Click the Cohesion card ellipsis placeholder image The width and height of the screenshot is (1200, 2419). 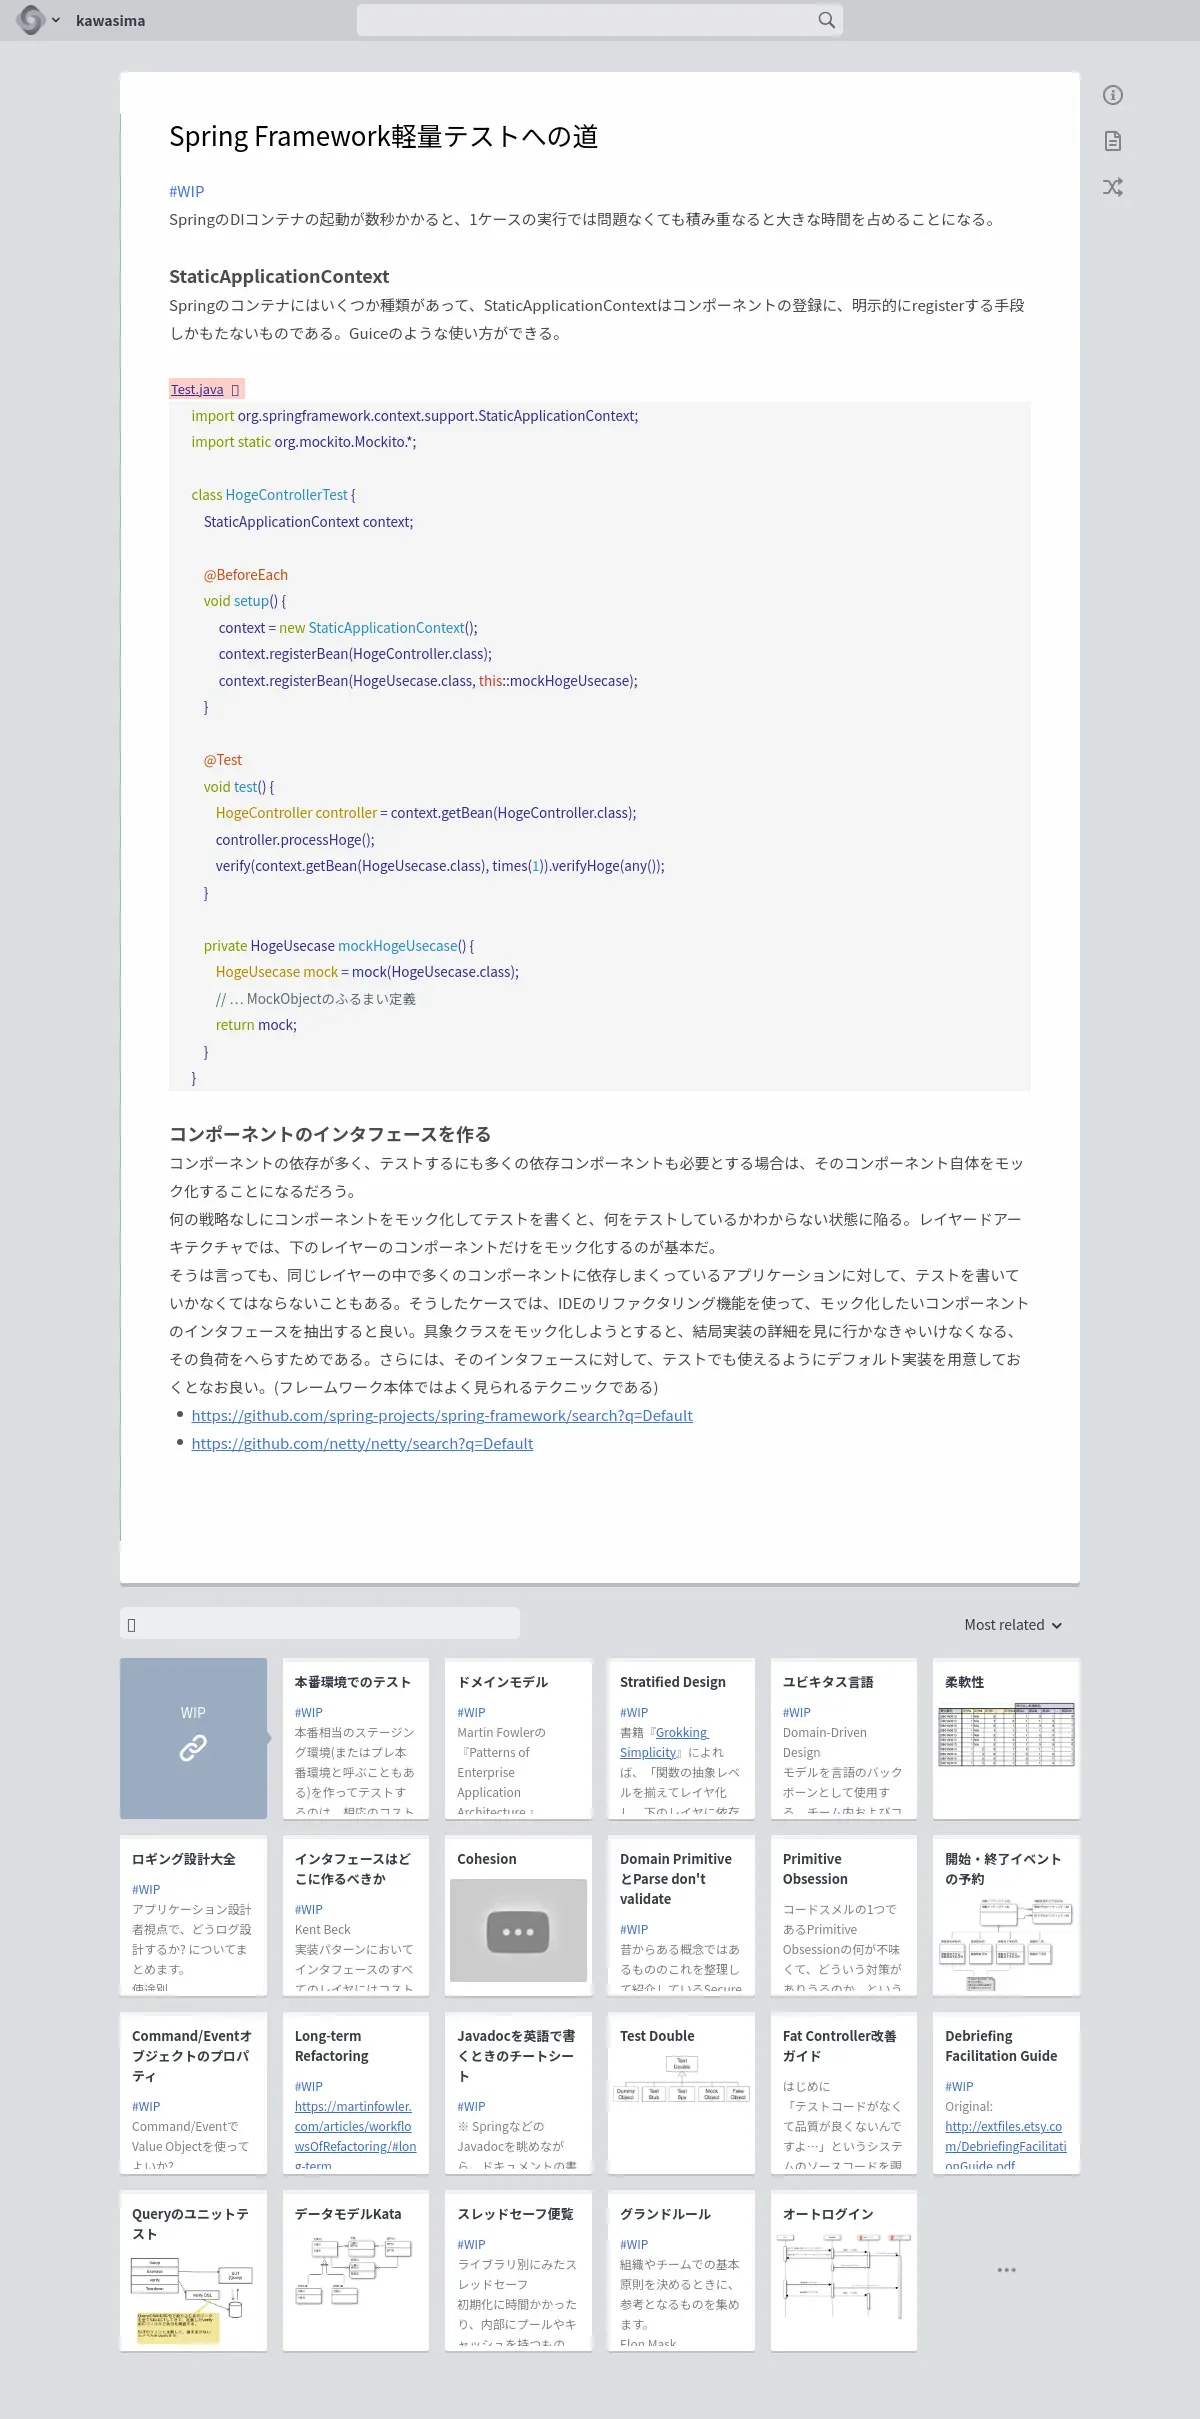518,1931
